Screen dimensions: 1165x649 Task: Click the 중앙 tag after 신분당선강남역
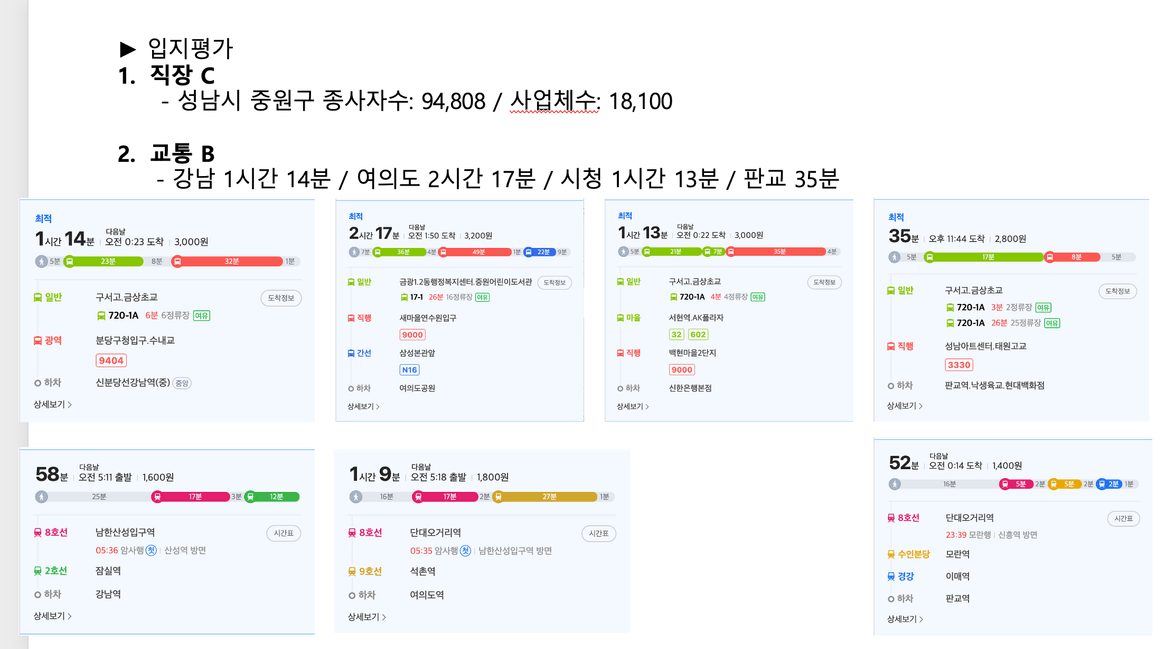[182, 383]
